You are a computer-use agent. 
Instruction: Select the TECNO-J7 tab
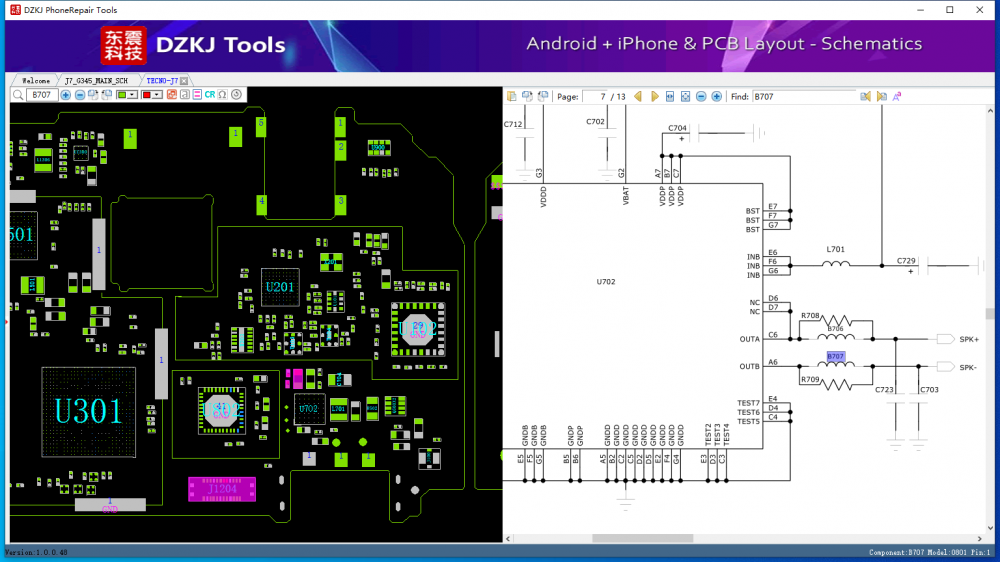pos(162,81)
